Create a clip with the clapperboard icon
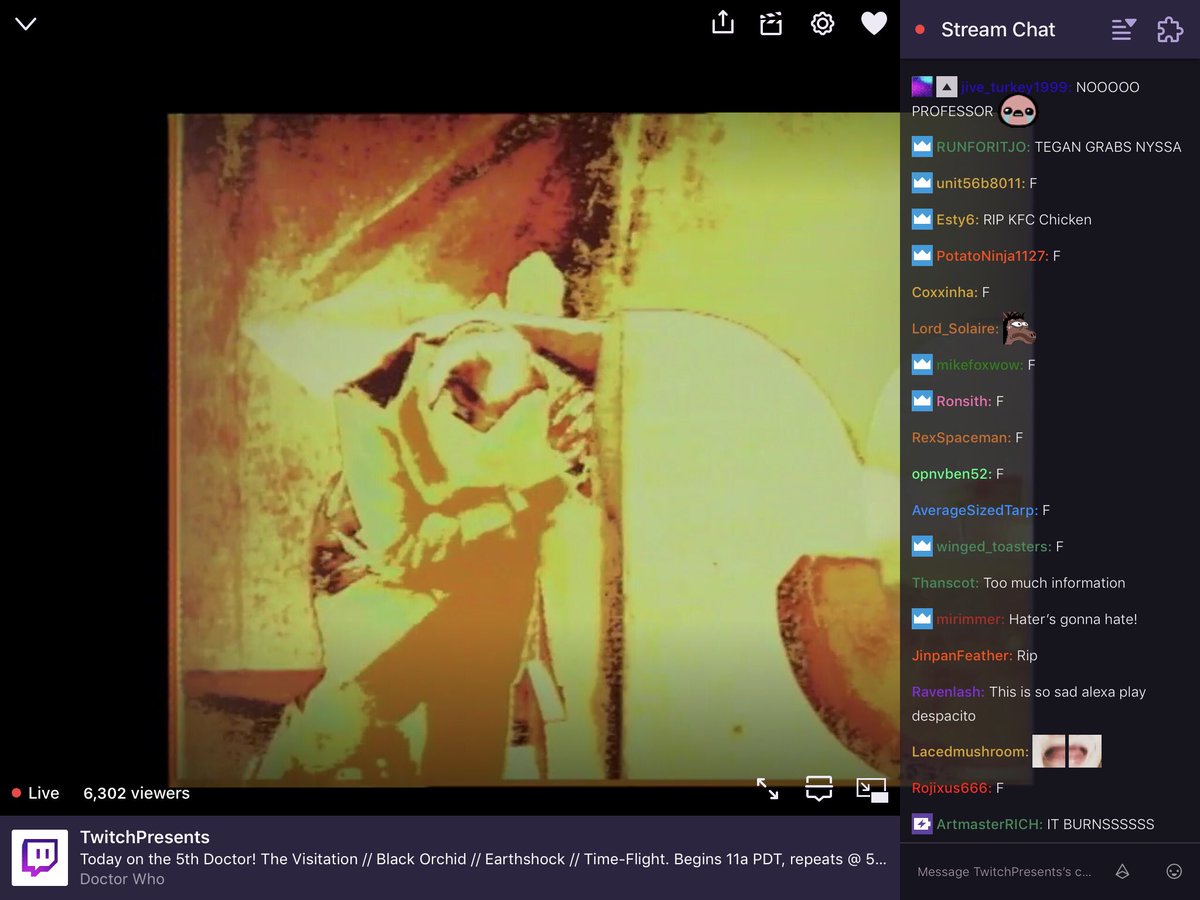Viewport: 1200px width, 900px height. [x=771, y=24]
